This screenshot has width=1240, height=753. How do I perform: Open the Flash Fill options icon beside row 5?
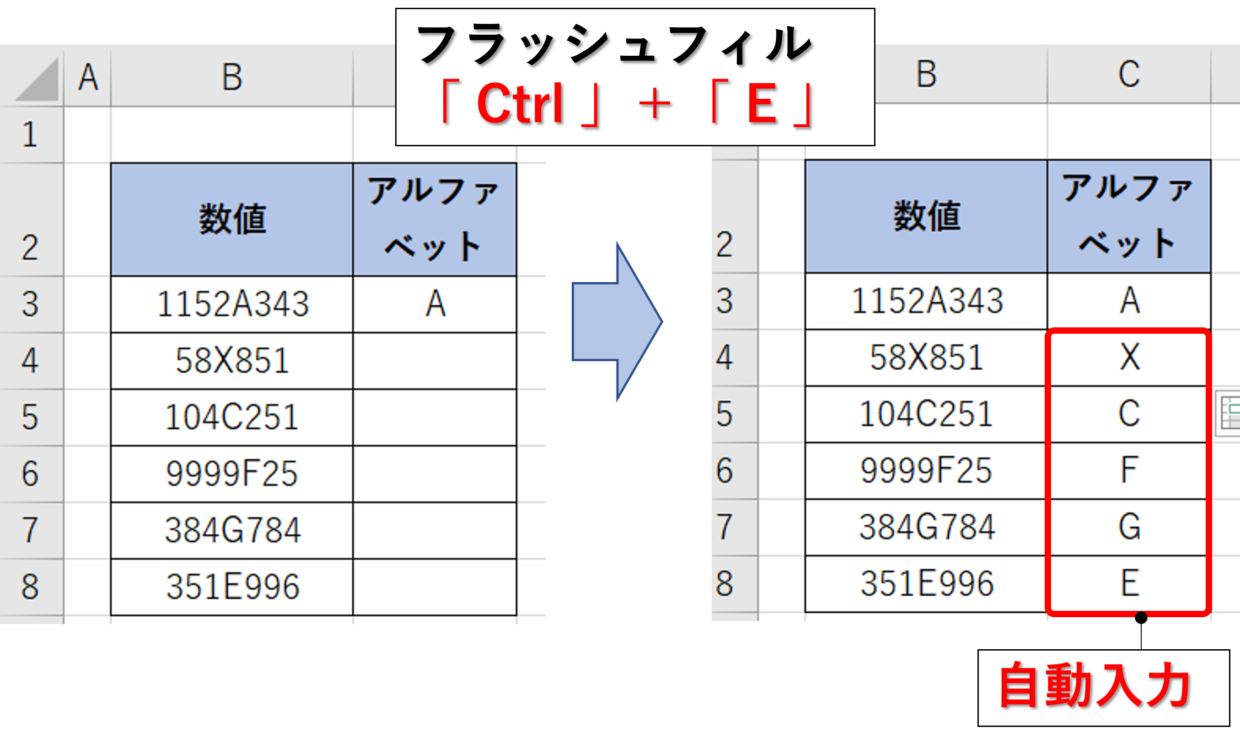coord(1228,414)
